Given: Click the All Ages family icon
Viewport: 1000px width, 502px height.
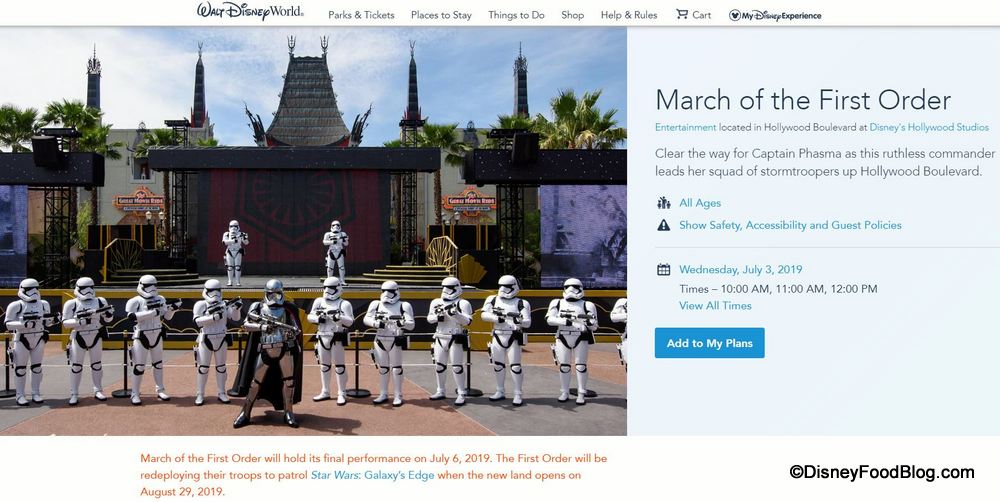Looking at the screenshot, I should pyautogui.click(x=663, y=203).
